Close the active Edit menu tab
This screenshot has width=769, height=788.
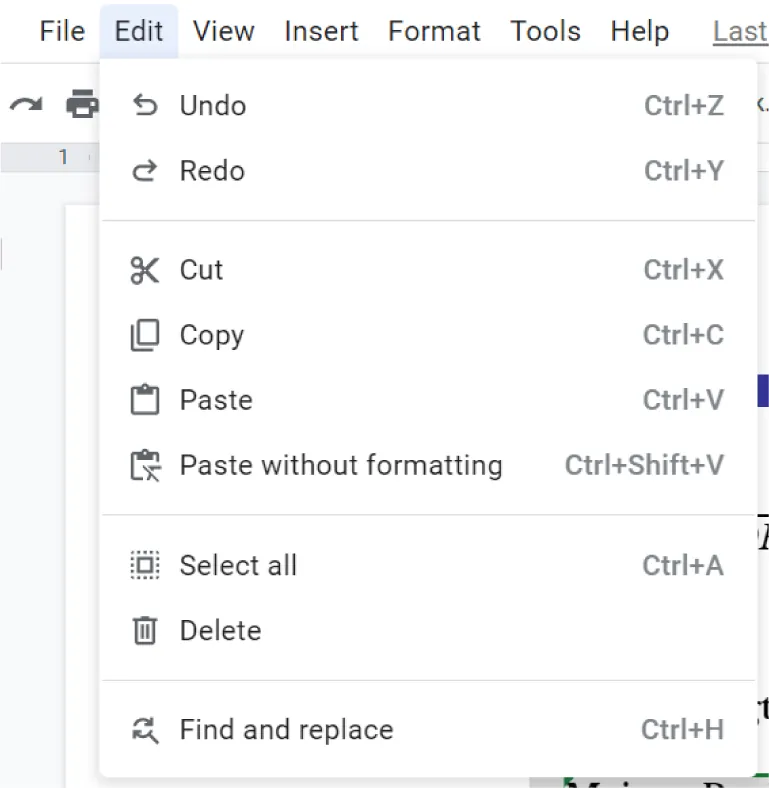pos(139,32)
